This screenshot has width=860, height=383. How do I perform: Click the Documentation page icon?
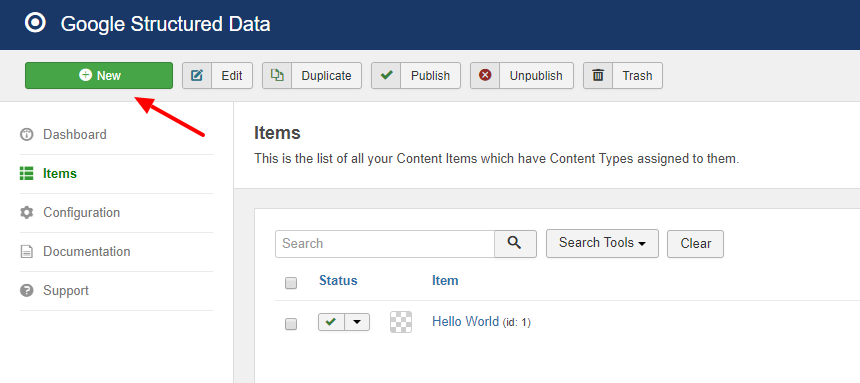pos(26,251)
